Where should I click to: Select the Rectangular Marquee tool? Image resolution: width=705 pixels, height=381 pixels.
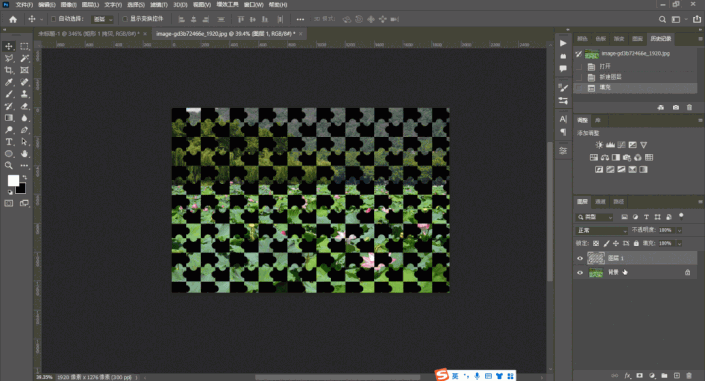coord(24,46)
